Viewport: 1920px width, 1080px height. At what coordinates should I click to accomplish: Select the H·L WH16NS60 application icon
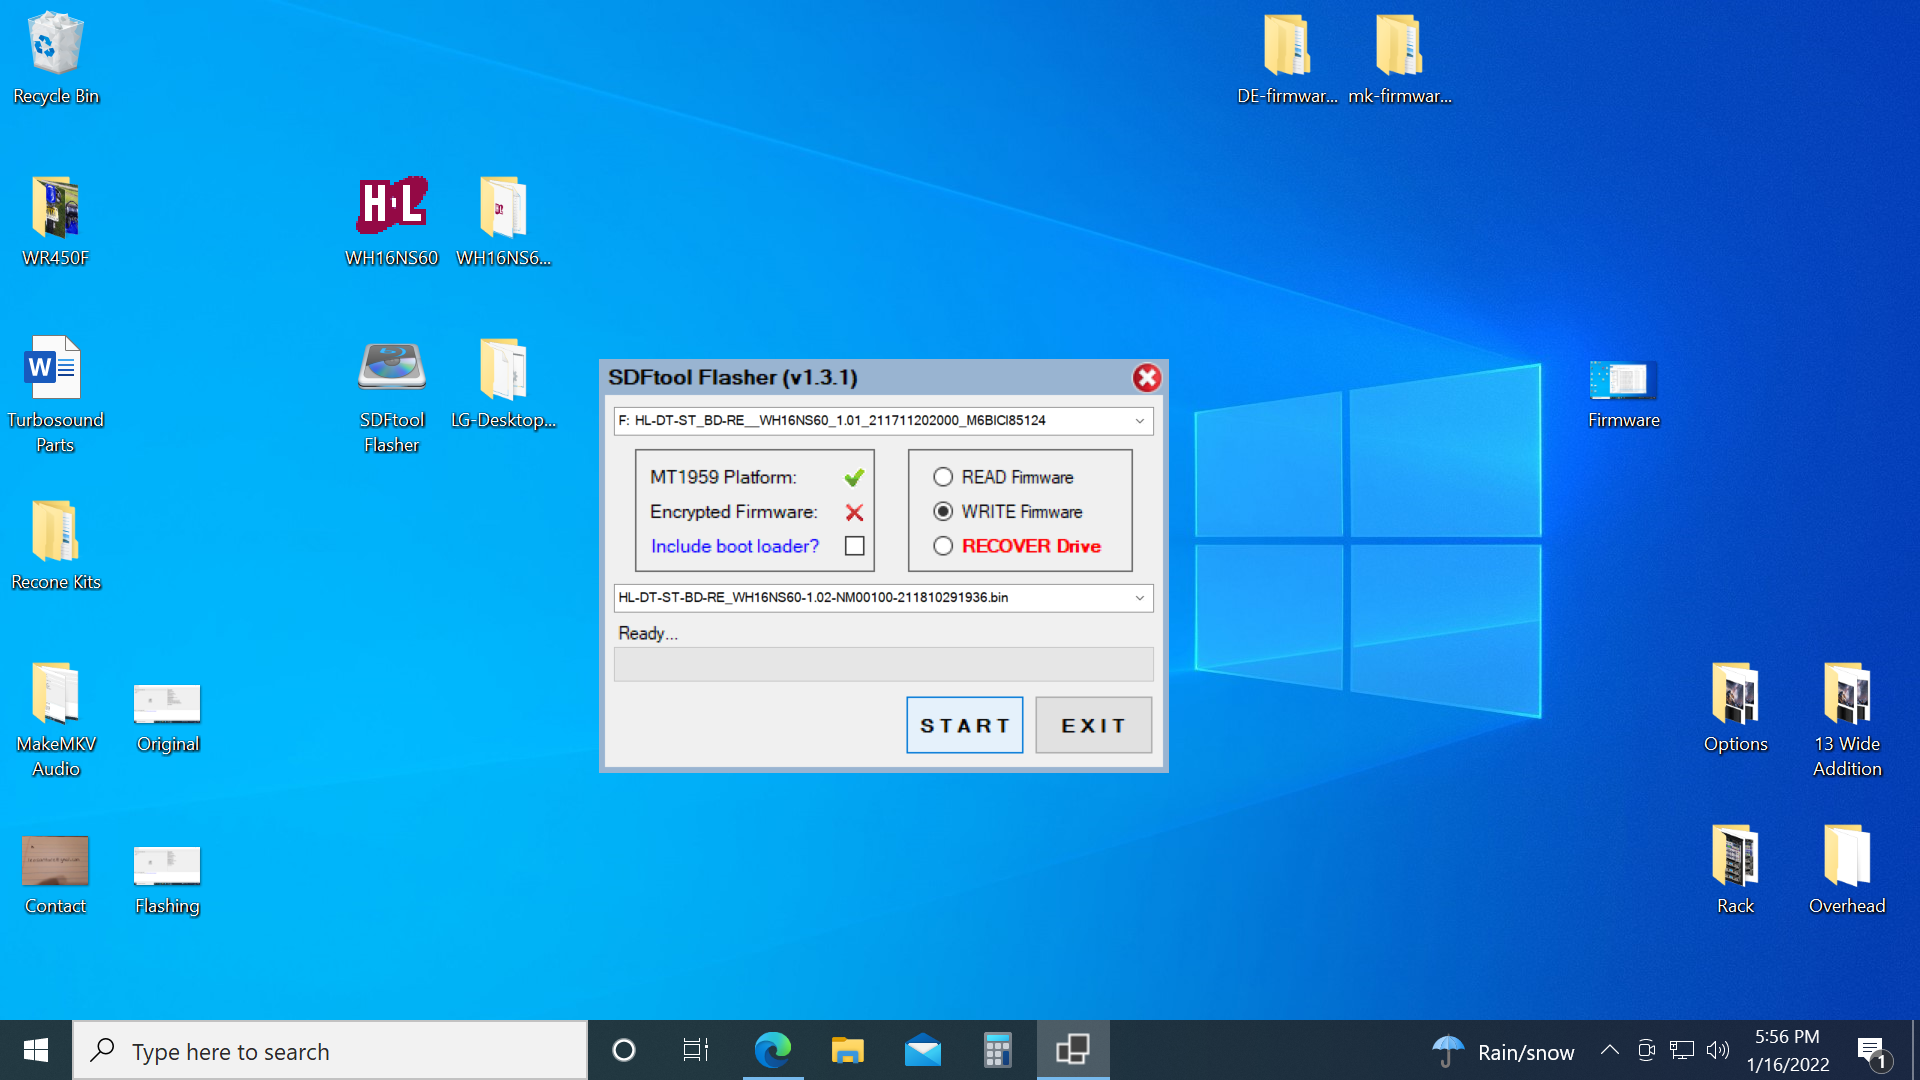click(391, 221)
